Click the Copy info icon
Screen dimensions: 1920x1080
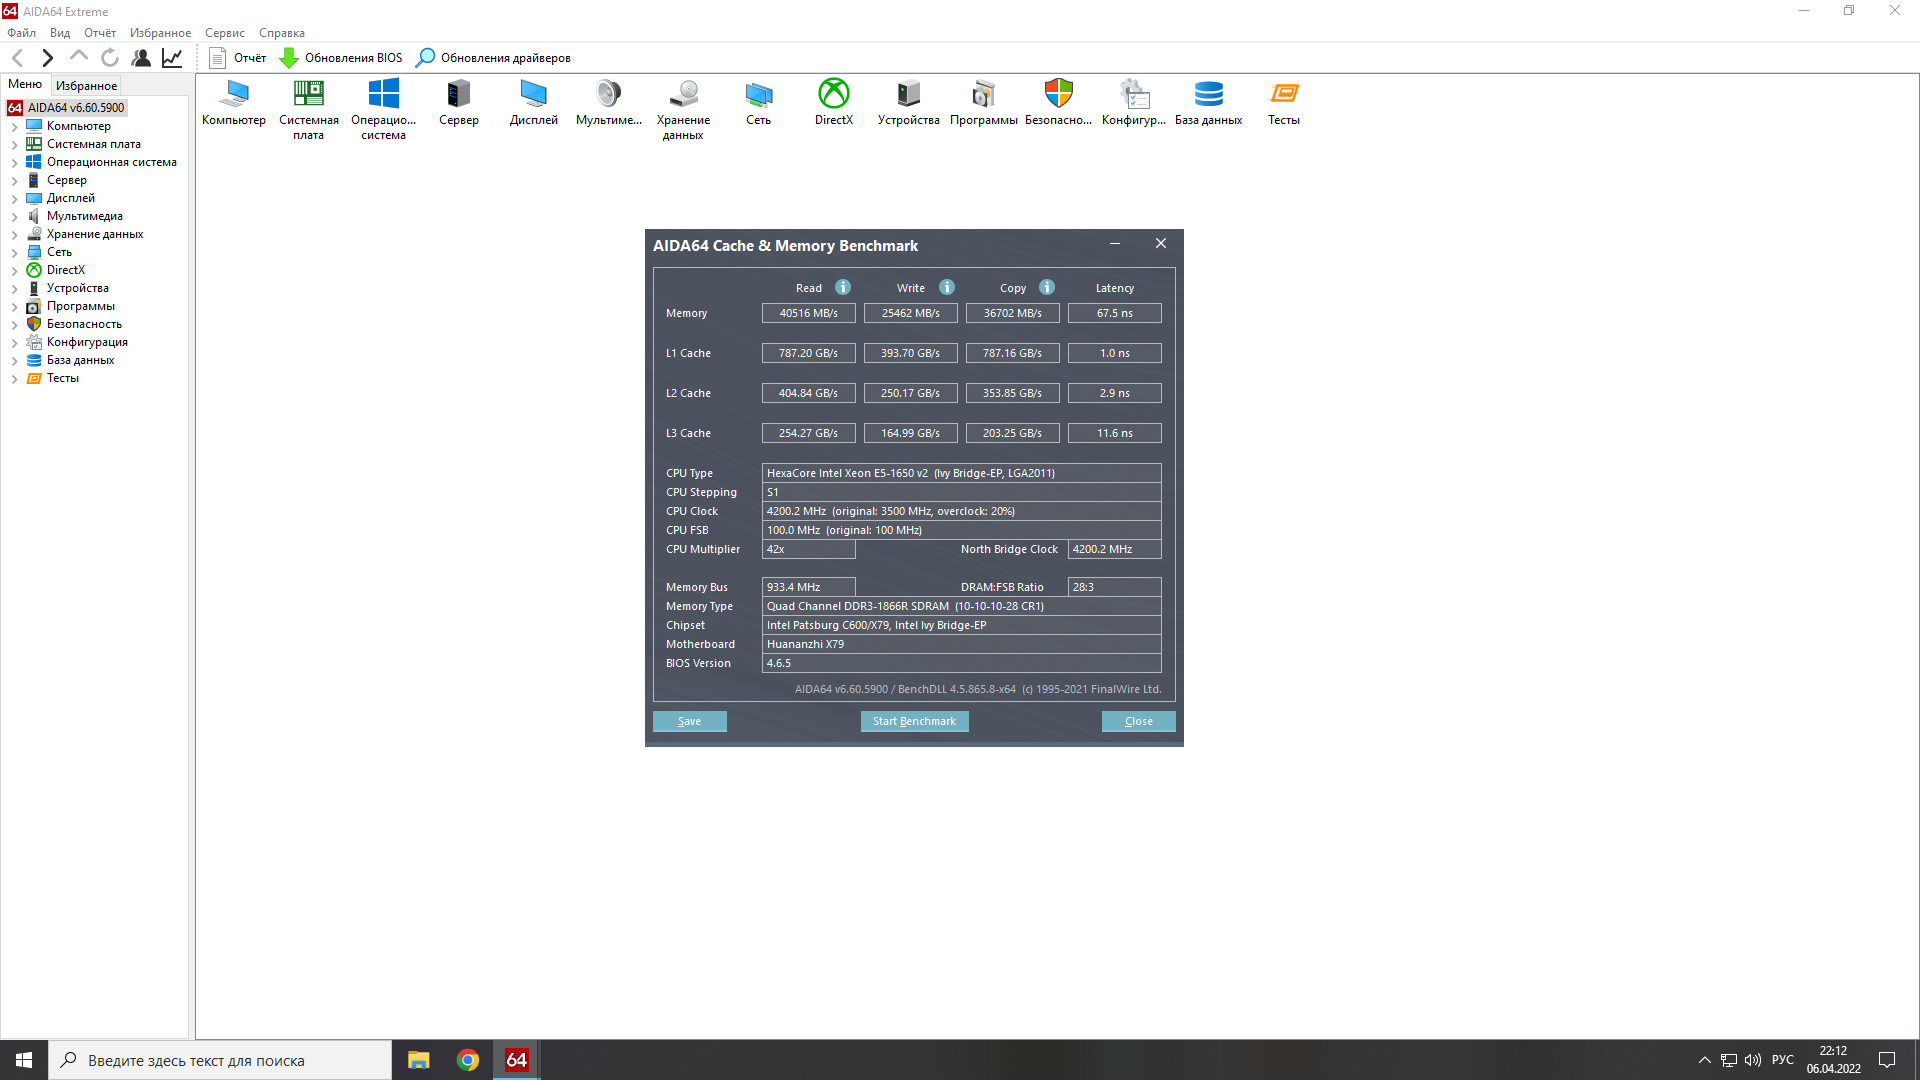coord(1047,288)
